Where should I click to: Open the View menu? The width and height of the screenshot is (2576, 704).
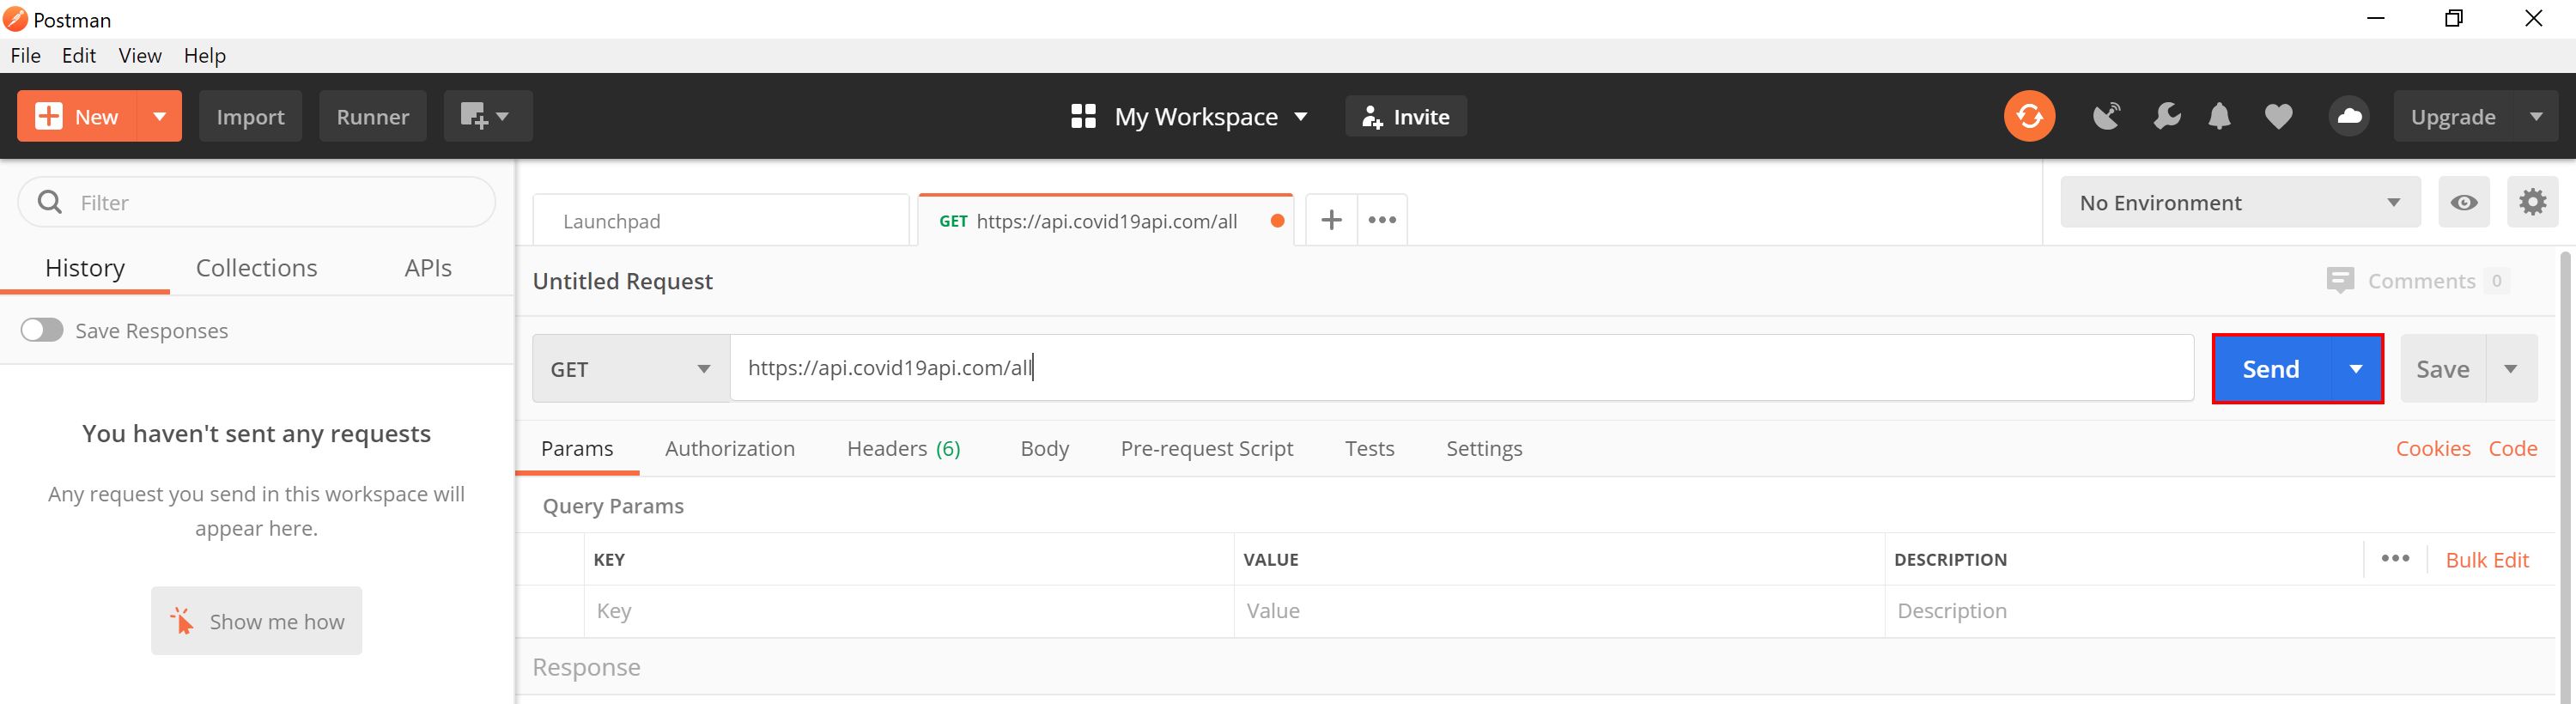139,56
